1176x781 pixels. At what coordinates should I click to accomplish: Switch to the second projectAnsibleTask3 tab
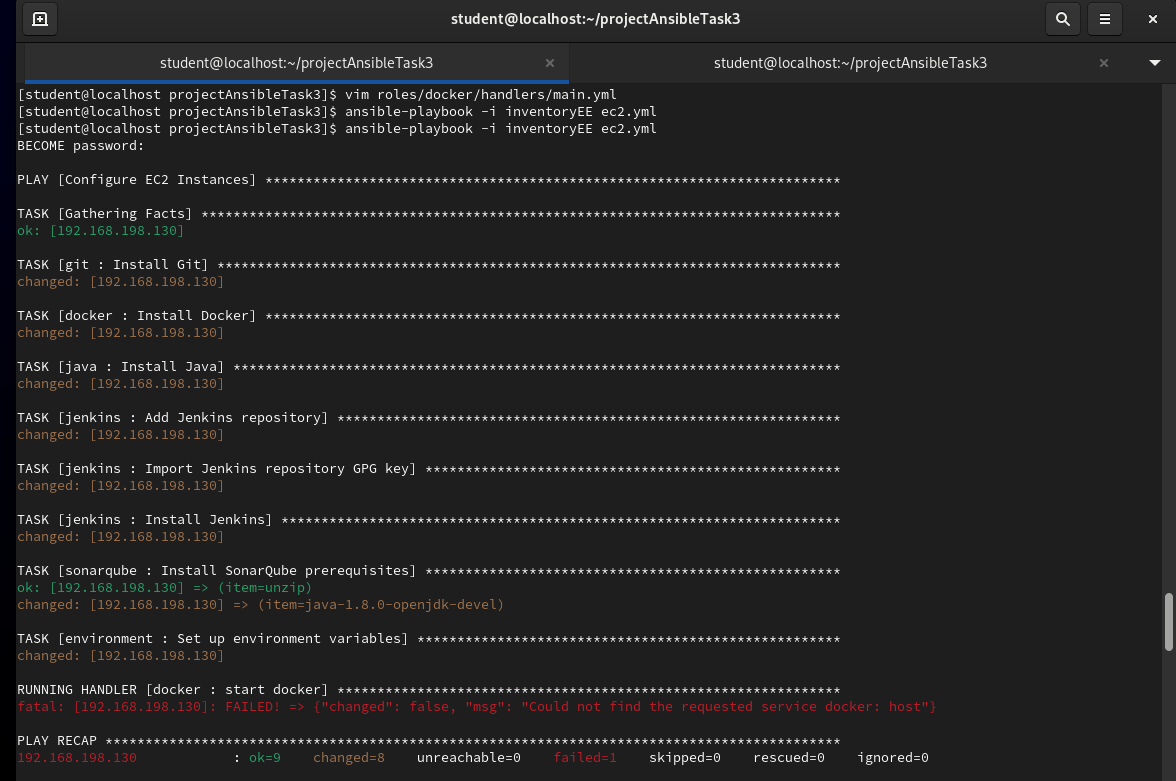850,63
